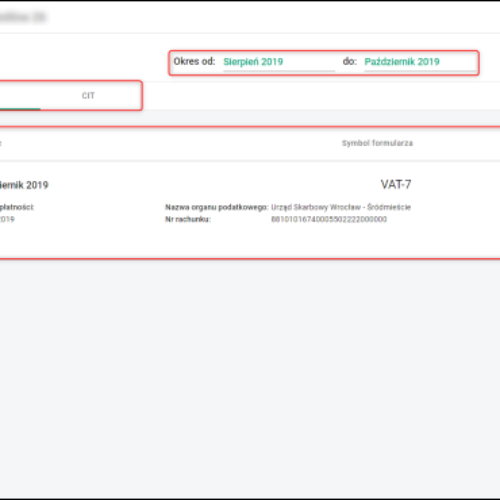Click the underline beneath Sierpień 2019 field

coord(279,71)
